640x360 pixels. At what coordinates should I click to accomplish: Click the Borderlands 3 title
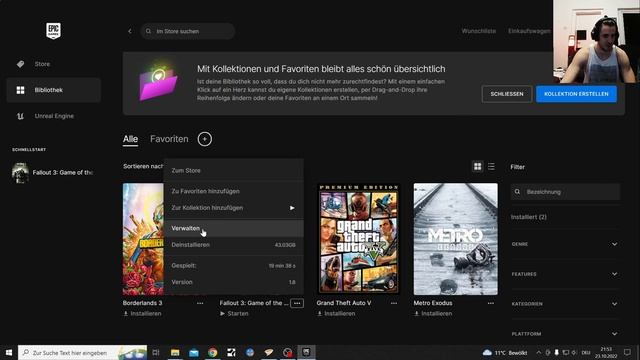[x=142, y=303]
